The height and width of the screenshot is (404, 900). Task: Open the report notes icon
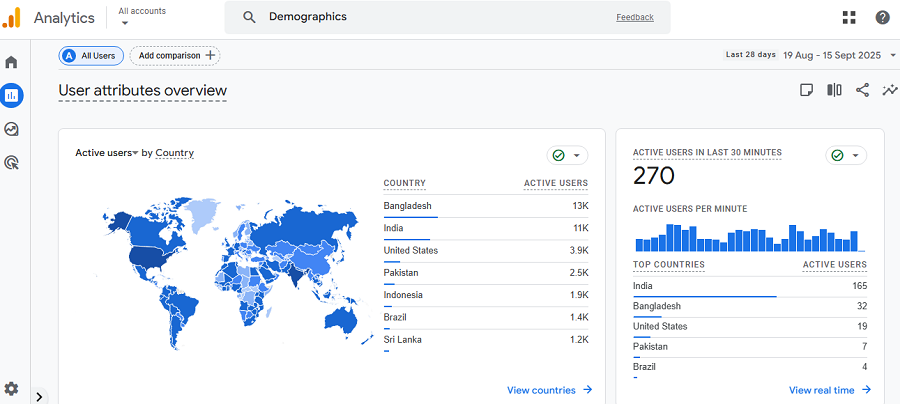pyautogui.click(x=806, y=91)
